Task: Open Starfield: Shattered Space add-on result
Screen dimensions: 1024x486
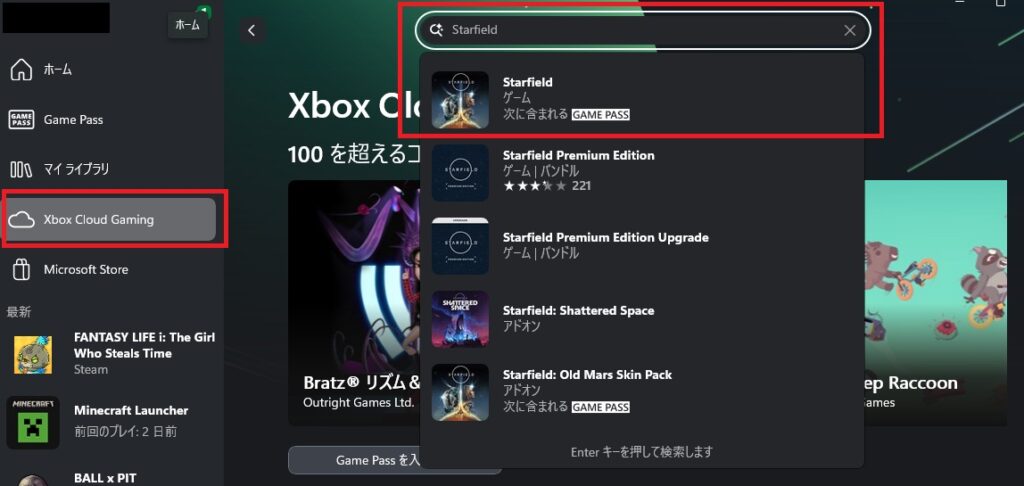Action: click(641, 319)
